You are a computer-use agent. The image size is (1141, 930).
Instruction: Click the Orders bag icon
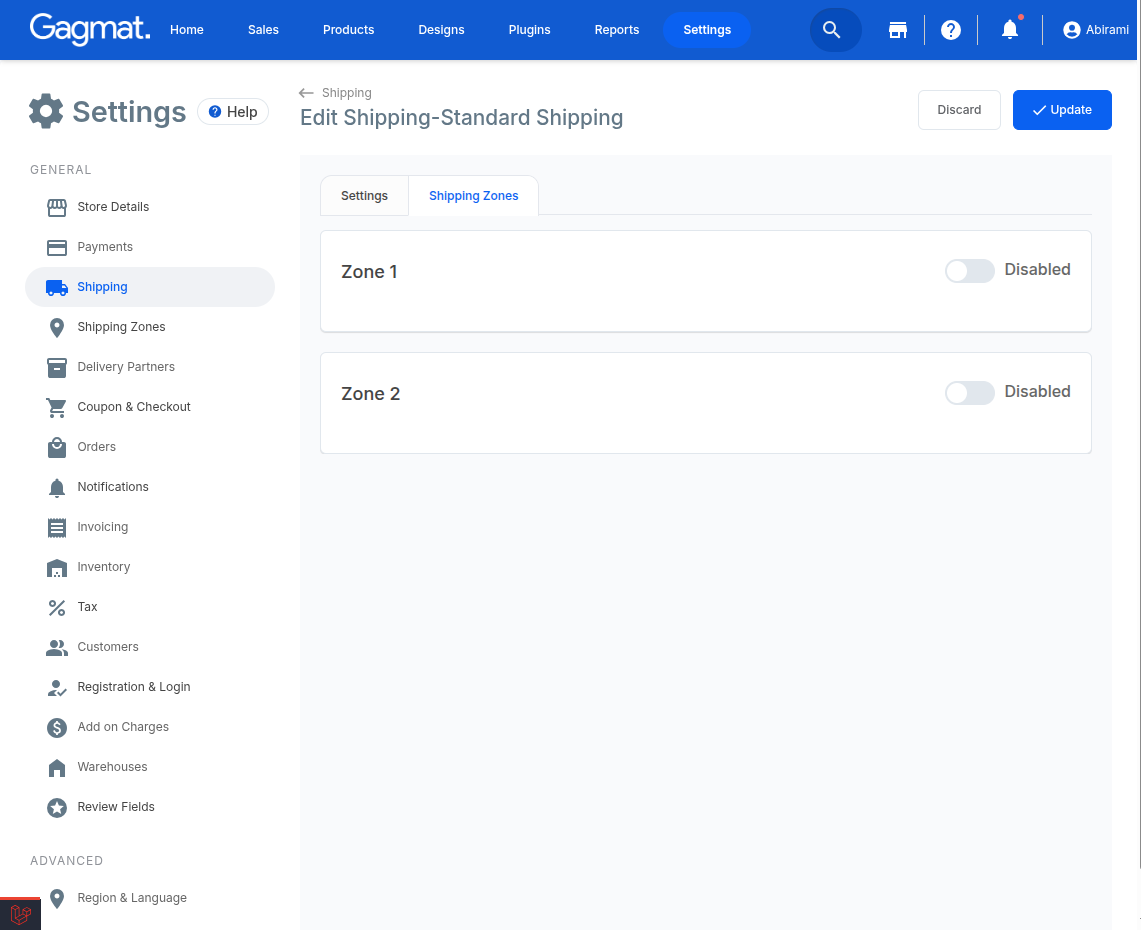[x=57, y=448]
